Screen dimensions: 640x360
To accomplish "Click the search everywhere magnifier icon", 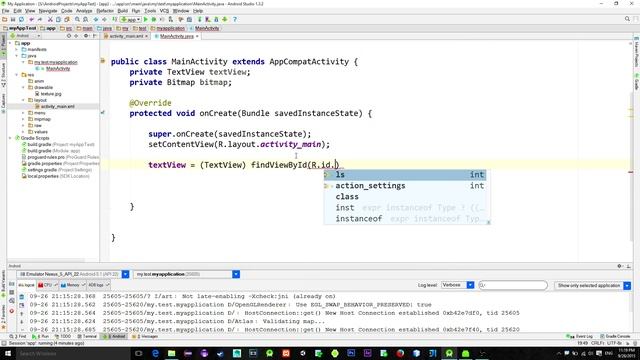I will click(627, 19).
